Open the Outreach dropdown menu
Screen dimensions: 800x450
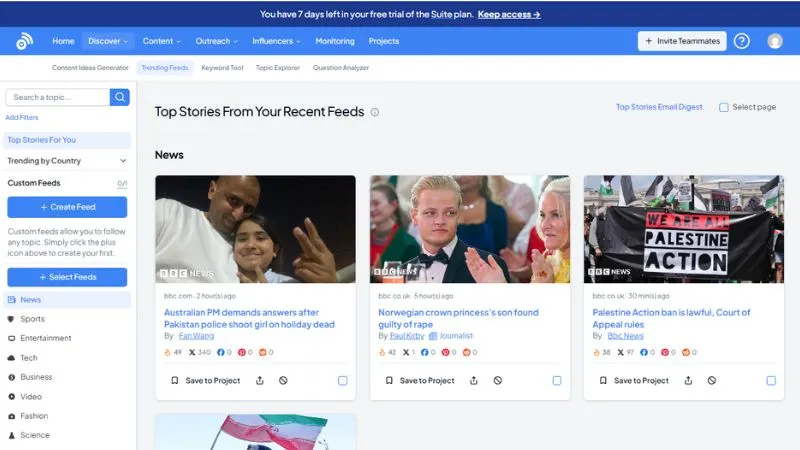(216, 41)
